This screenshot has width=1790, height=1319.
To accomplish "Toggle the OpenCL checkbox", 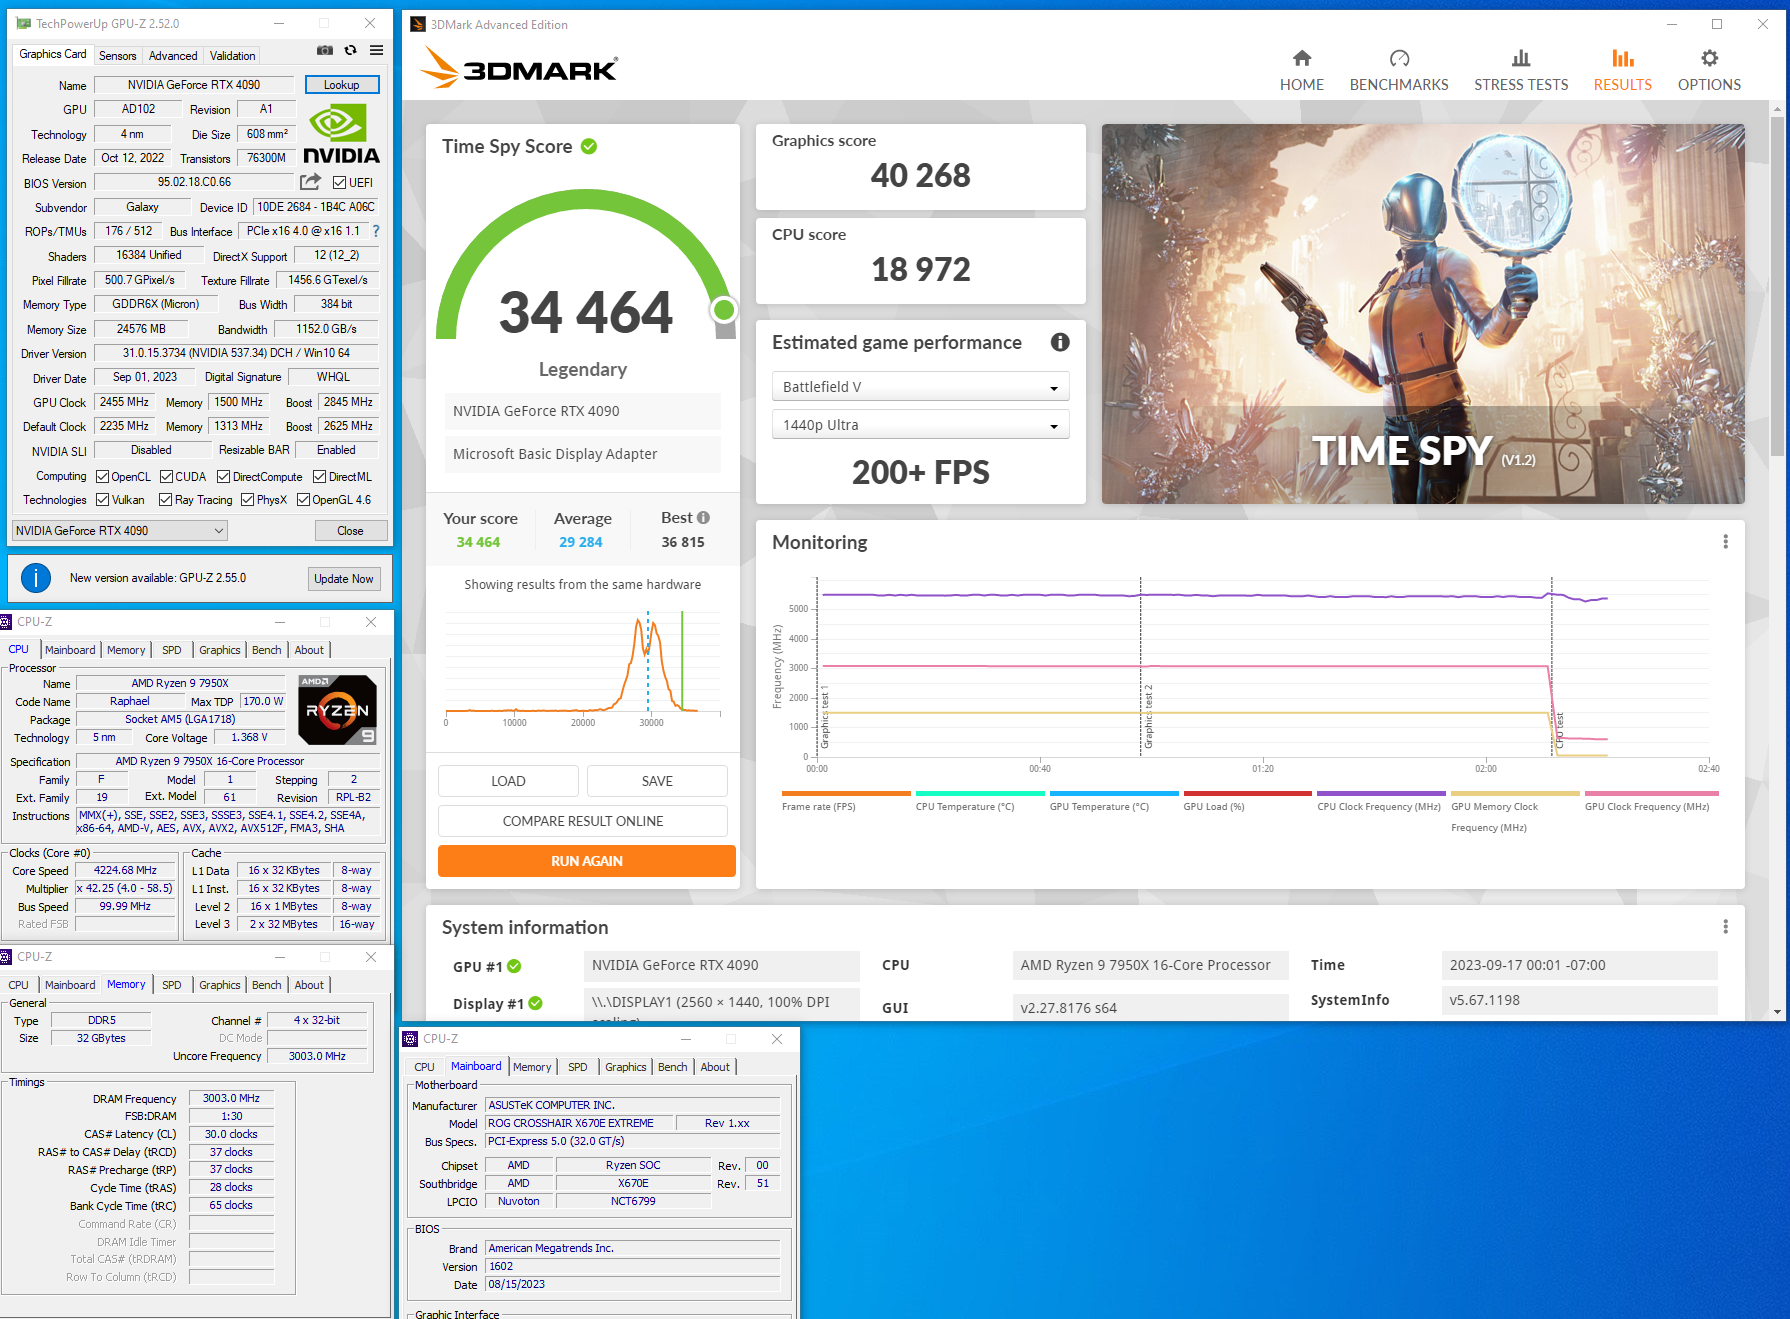I will coord(102,477).
